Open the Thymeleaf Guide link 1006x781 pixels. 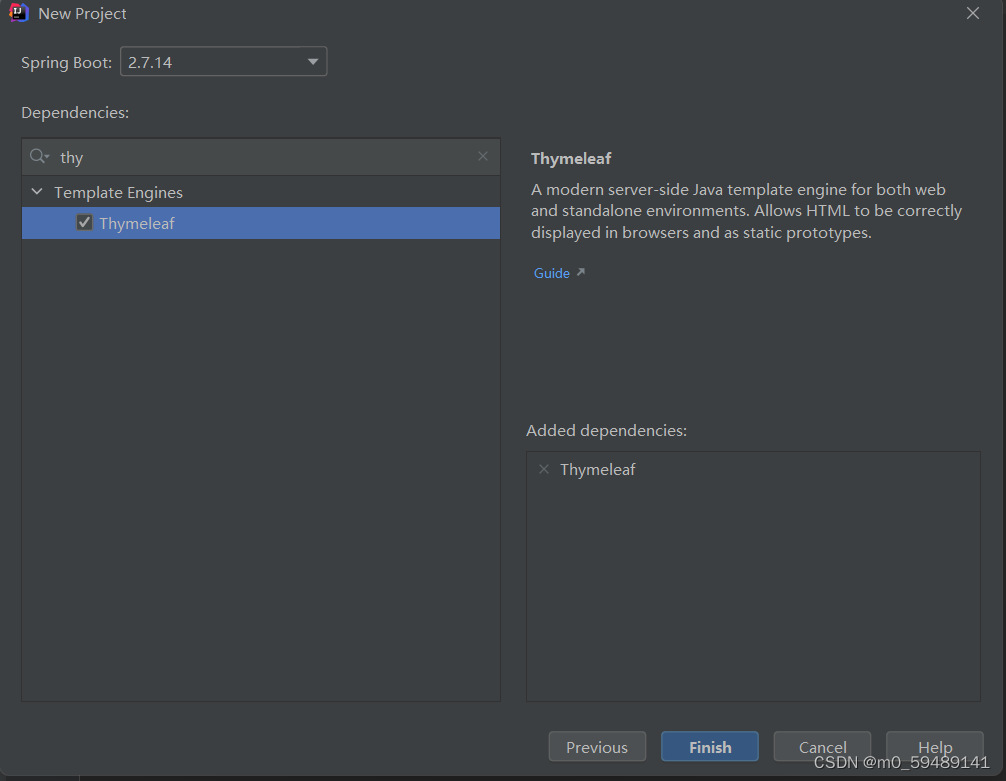pos(552,273)
